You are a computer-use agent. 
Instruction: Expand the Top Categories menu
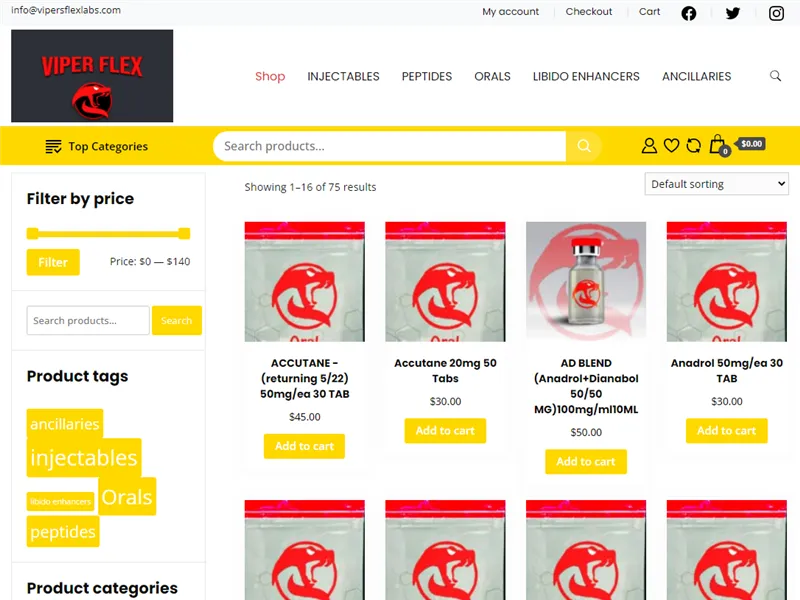coord(96,146)
